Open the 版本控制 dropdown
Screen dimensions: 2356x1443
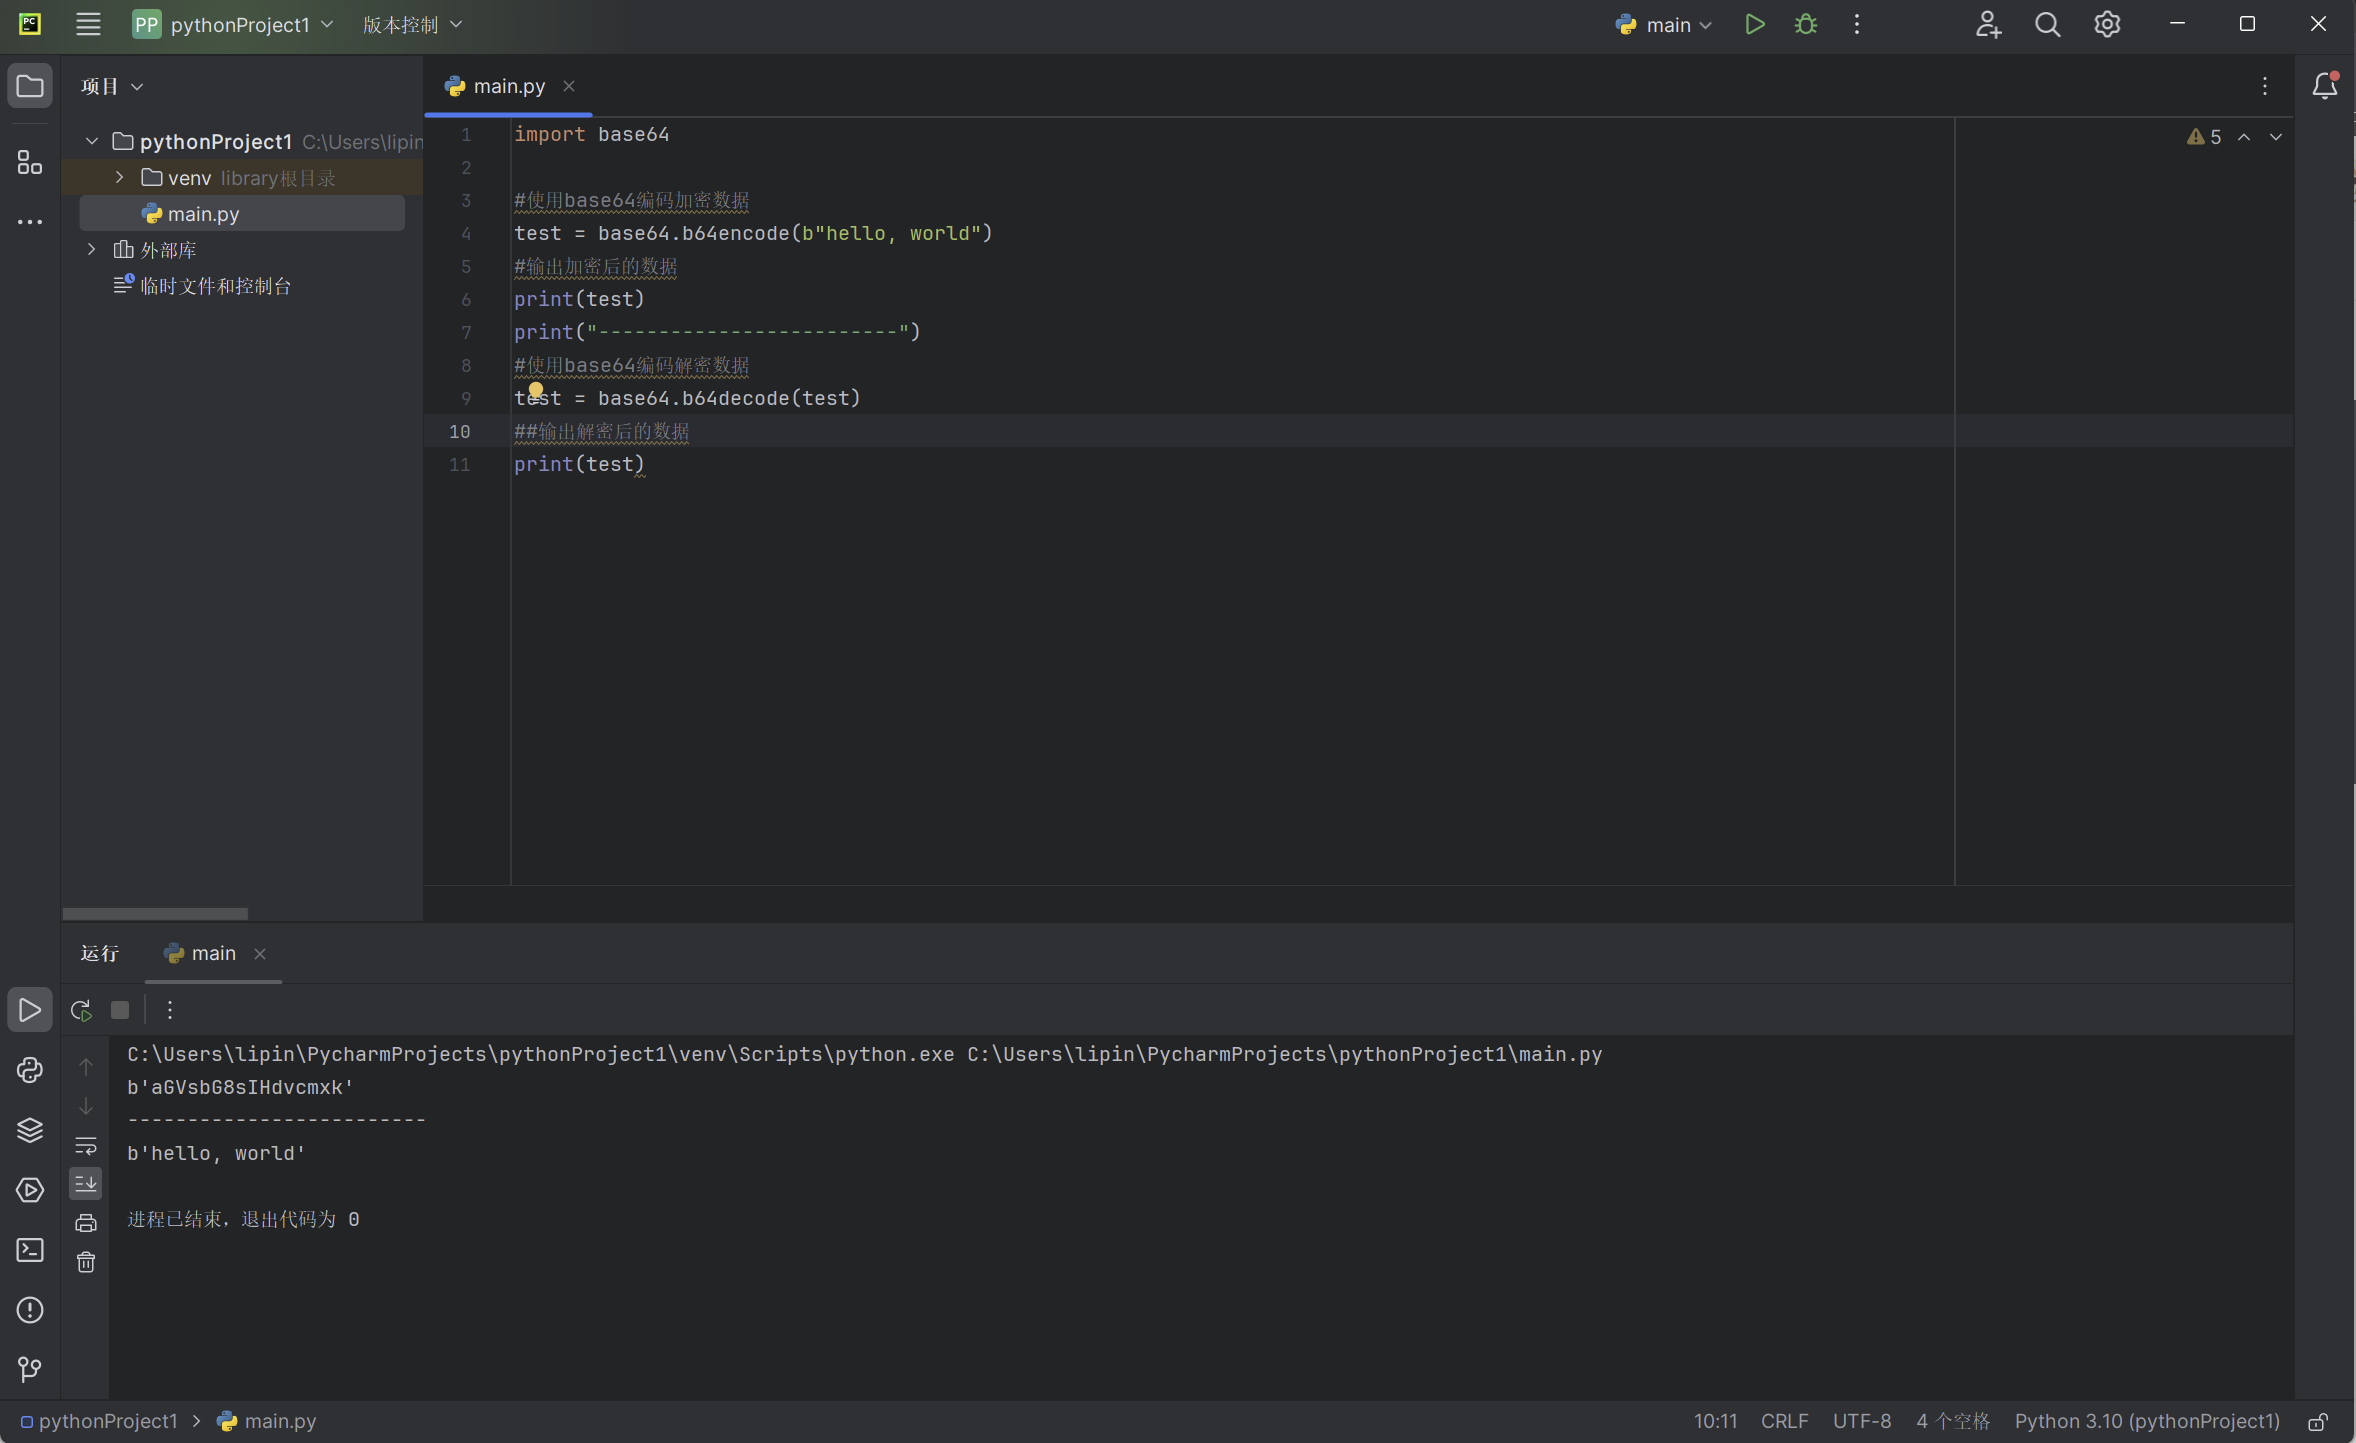pos(412,24)
